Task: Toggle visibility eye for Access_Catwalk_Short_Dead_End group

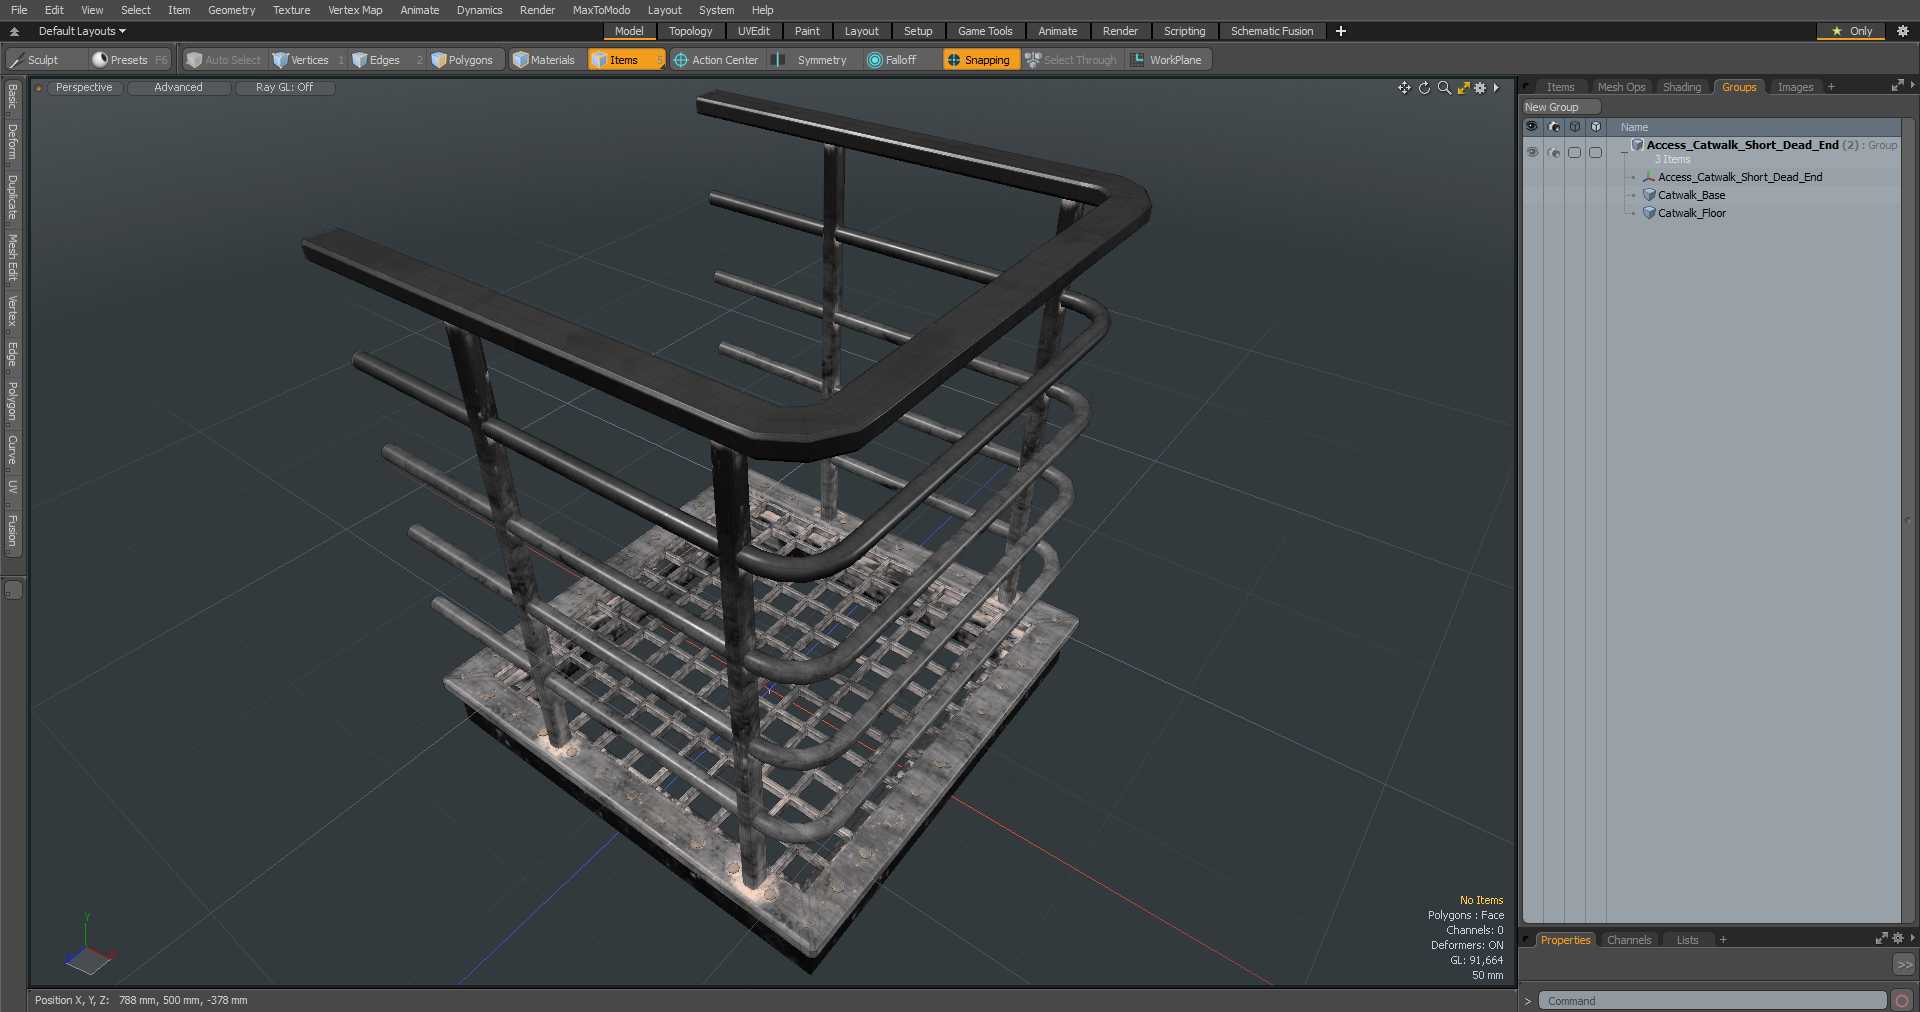Action: 1532,152
